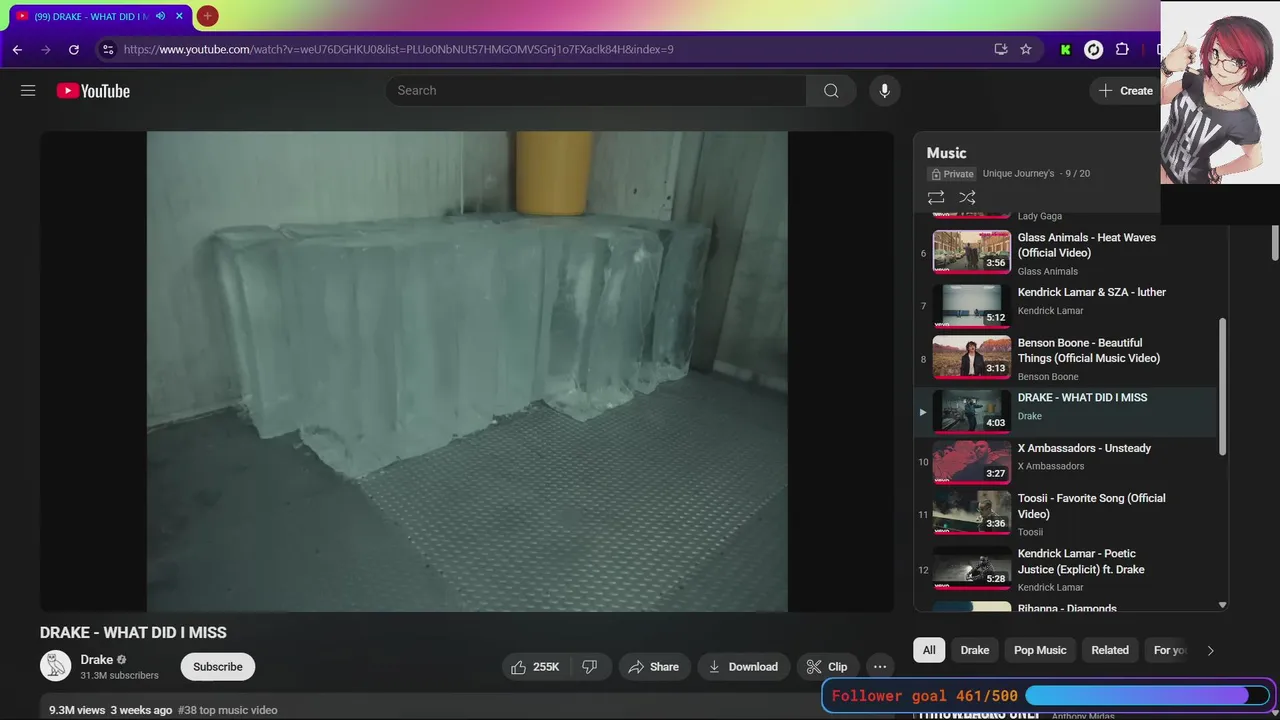Open a new tab with the plus button

click(x=207, y=16)
